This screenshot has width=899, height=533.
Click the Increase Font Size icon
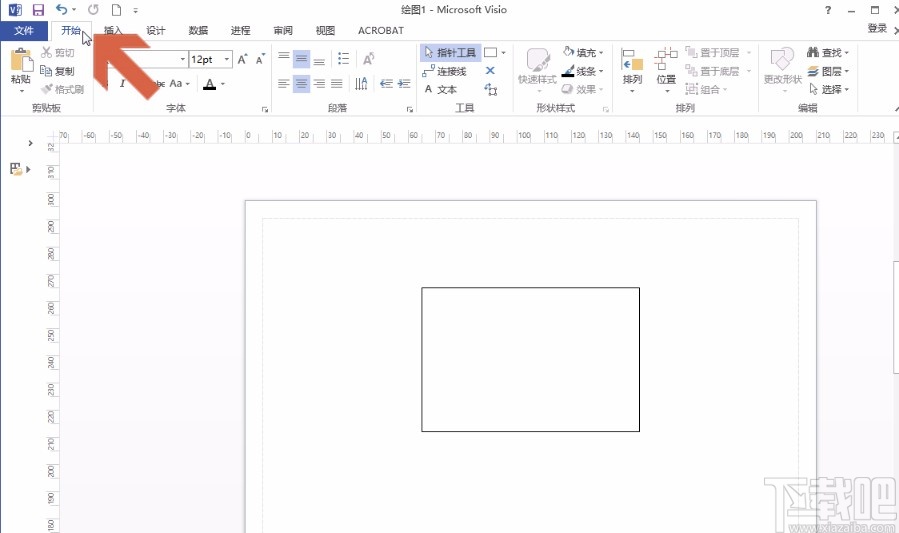(x=243, y=60)
